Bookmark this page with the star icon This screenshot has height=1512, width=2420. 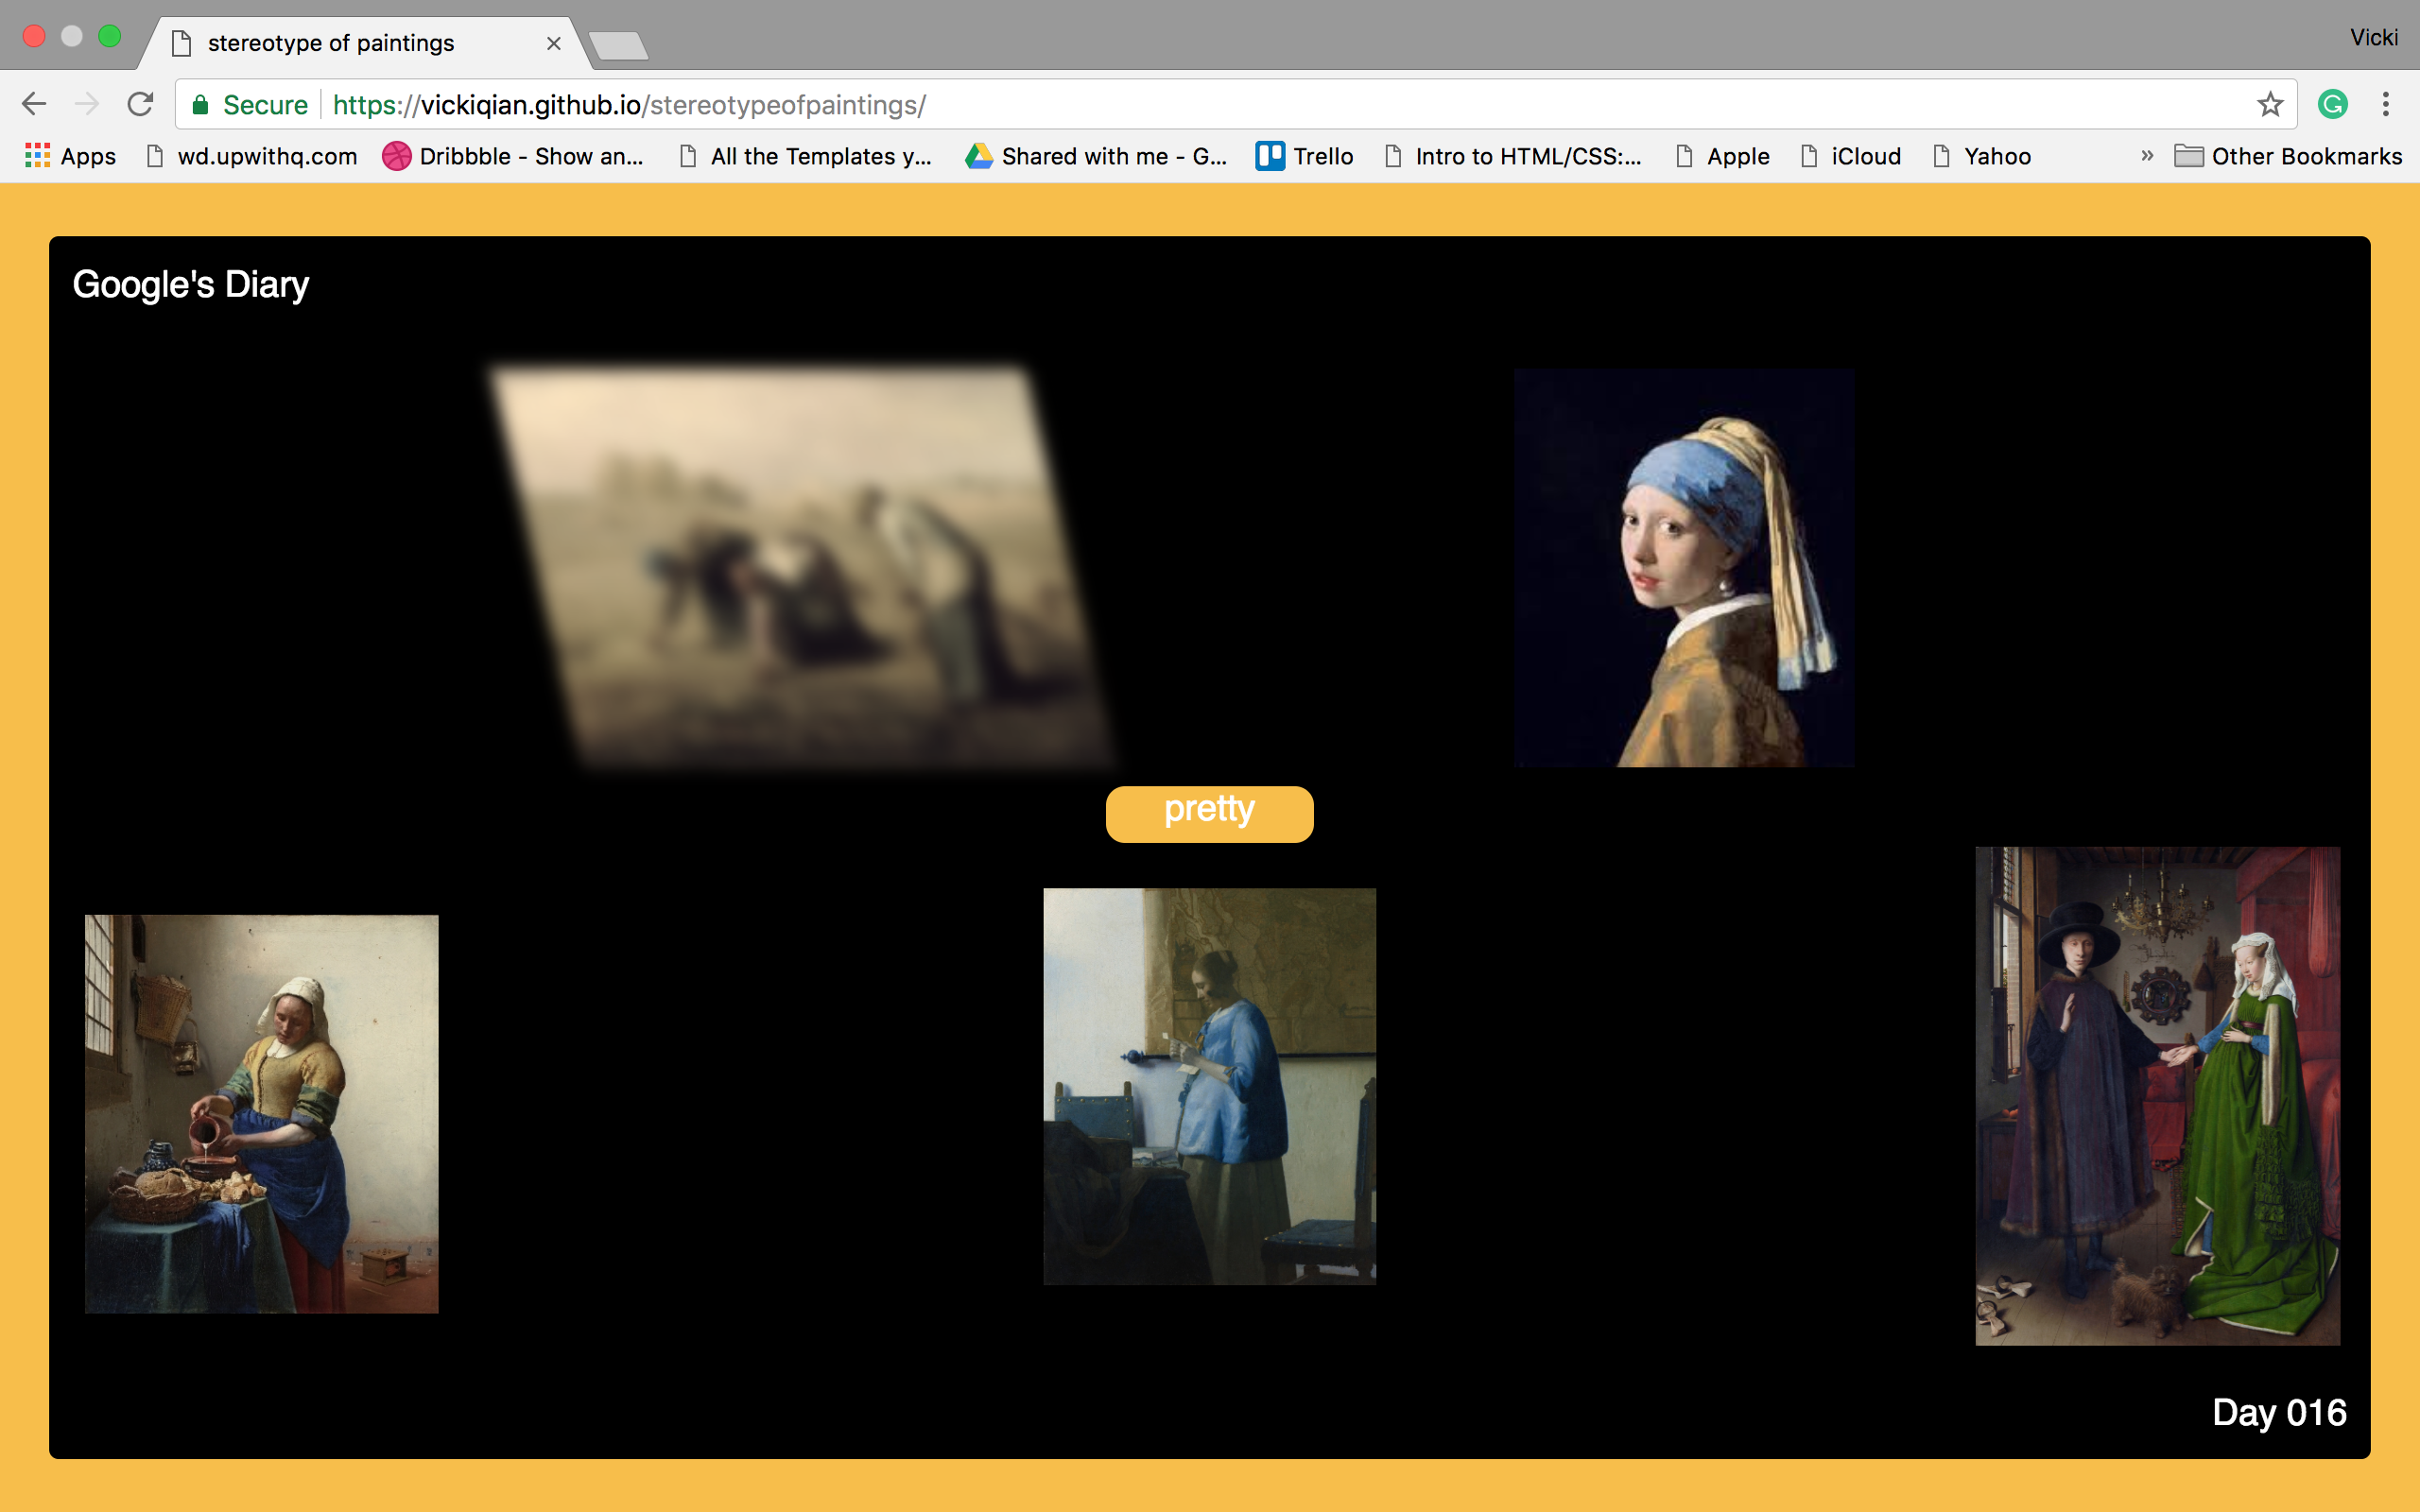click(2270, 104)
